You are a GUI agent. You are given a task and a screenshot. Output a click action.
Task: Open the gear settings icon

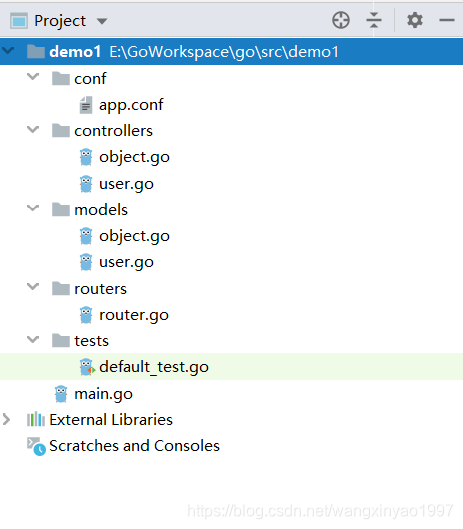(415, 20)
